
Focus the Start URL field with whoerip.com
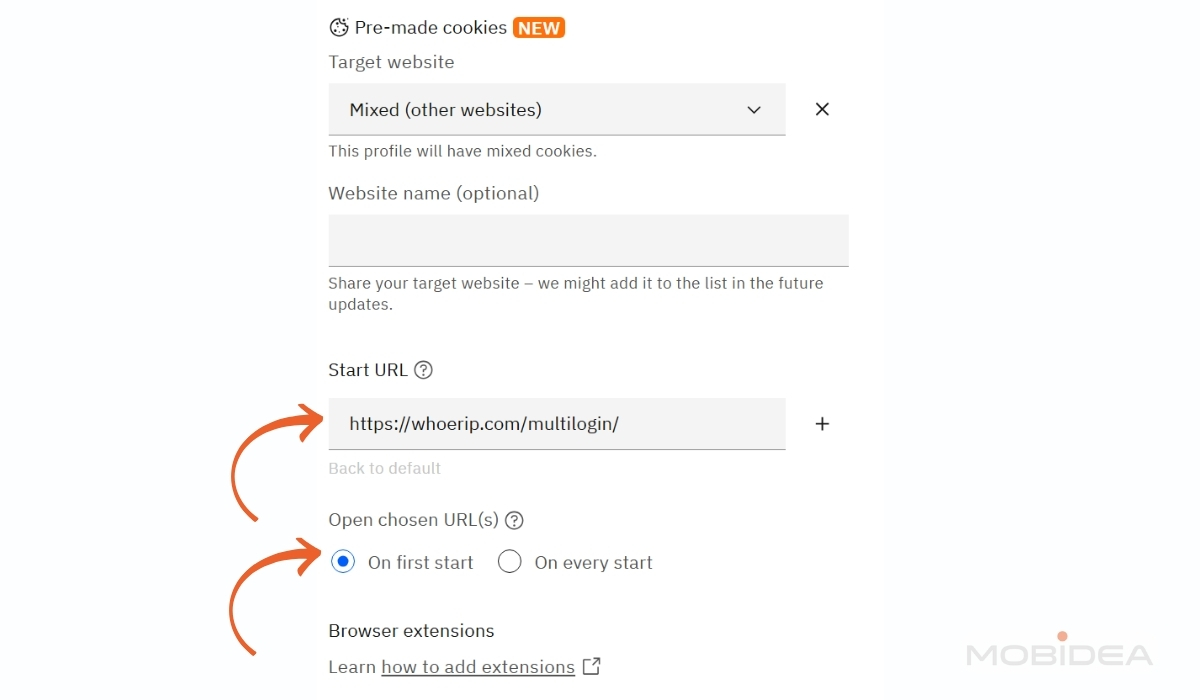tap(556, 424)
